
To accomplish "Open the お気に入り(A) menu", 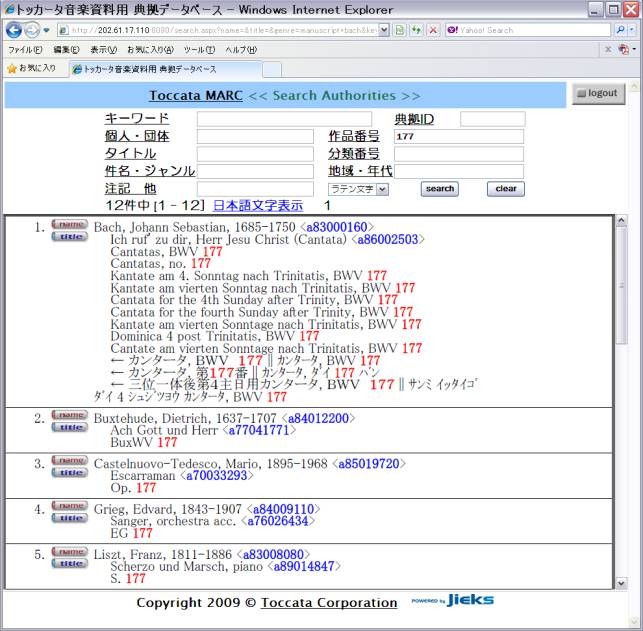I will [150, 50].
